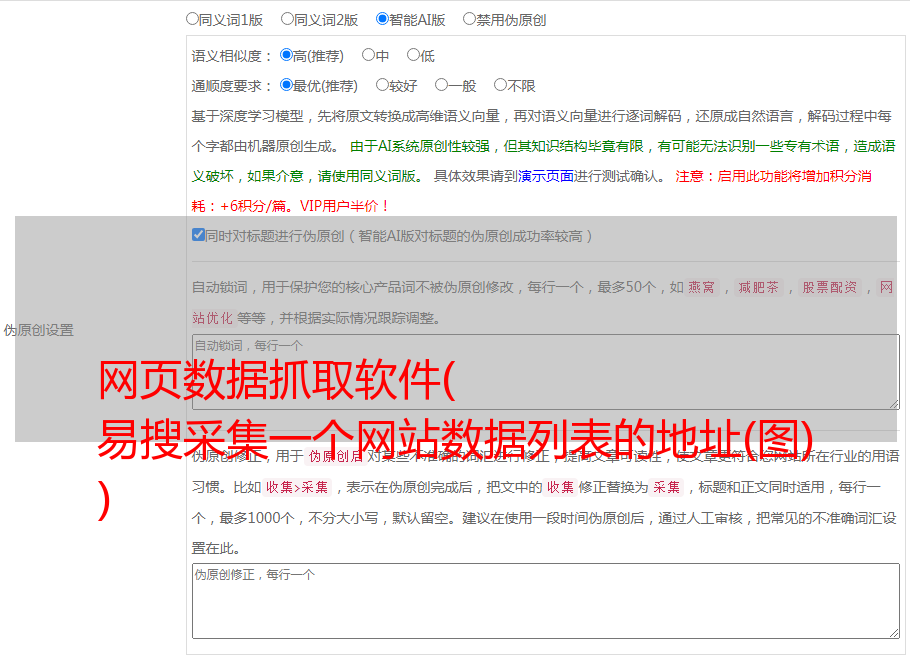Set 语义相似度 to 高(推荐)
The image size is (911, 658).
286,55
